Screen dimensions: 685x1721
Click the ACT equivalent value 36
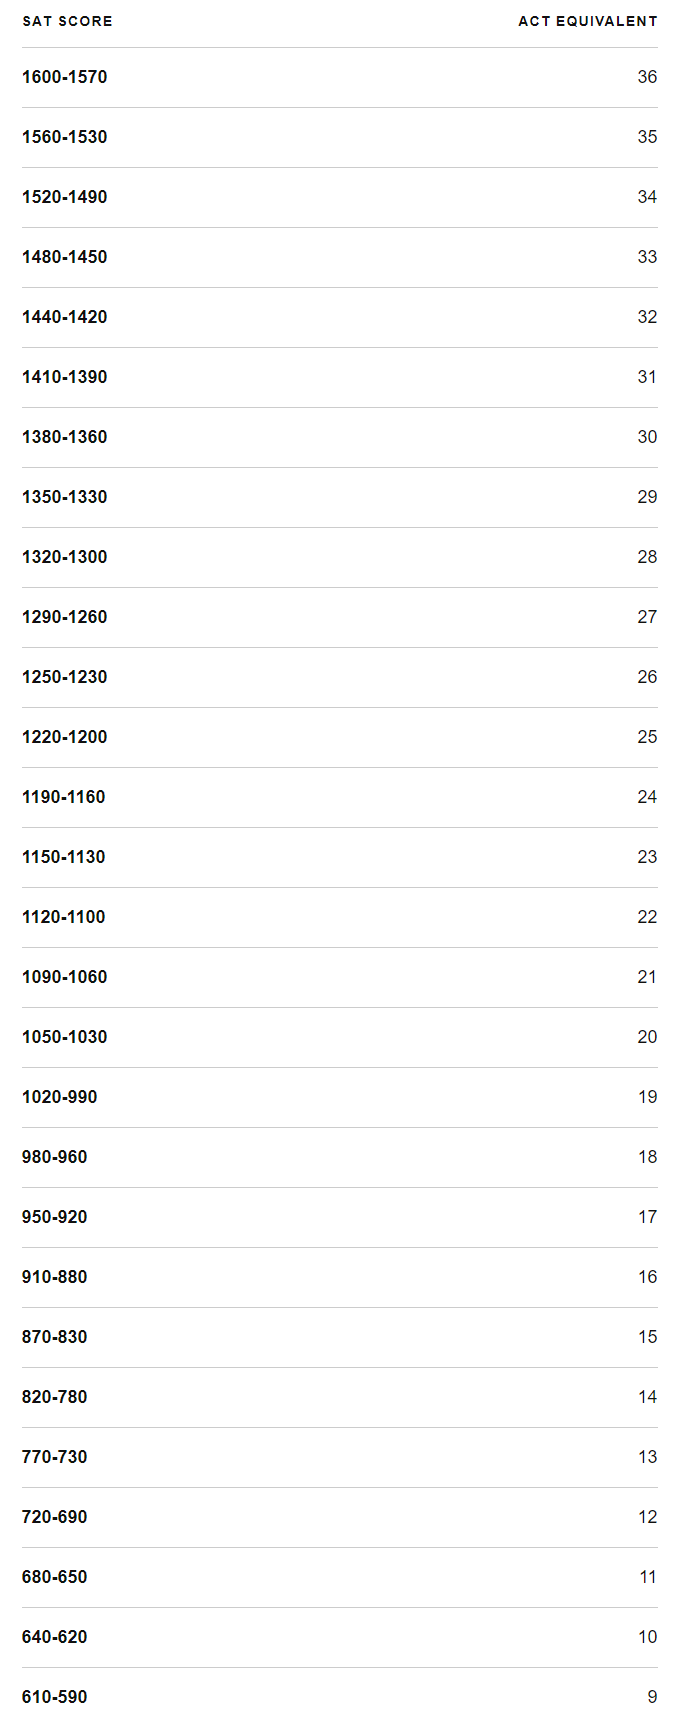tap(647, 77)
